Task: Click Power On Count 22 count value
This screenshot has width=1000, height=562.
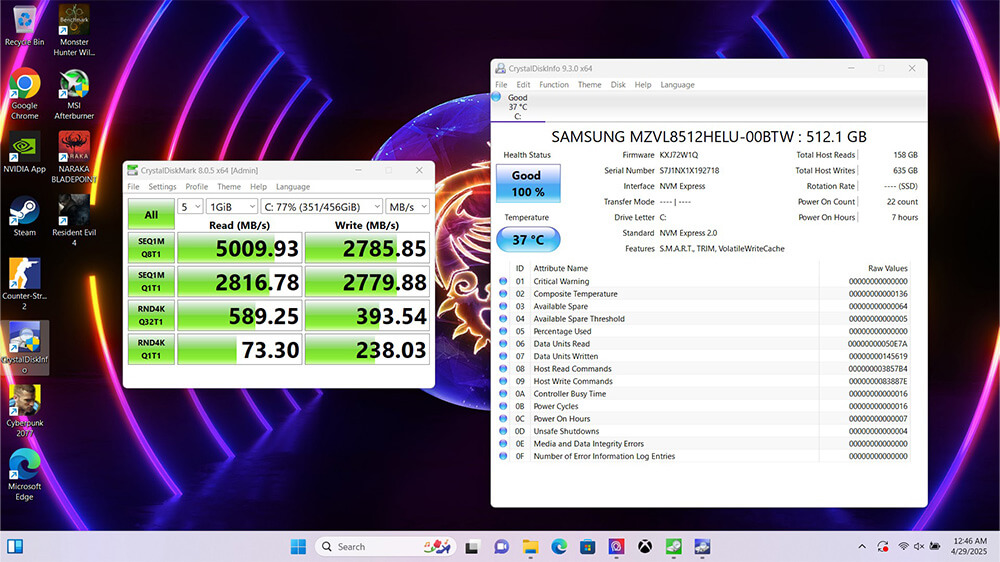Action: click(902, 202)
